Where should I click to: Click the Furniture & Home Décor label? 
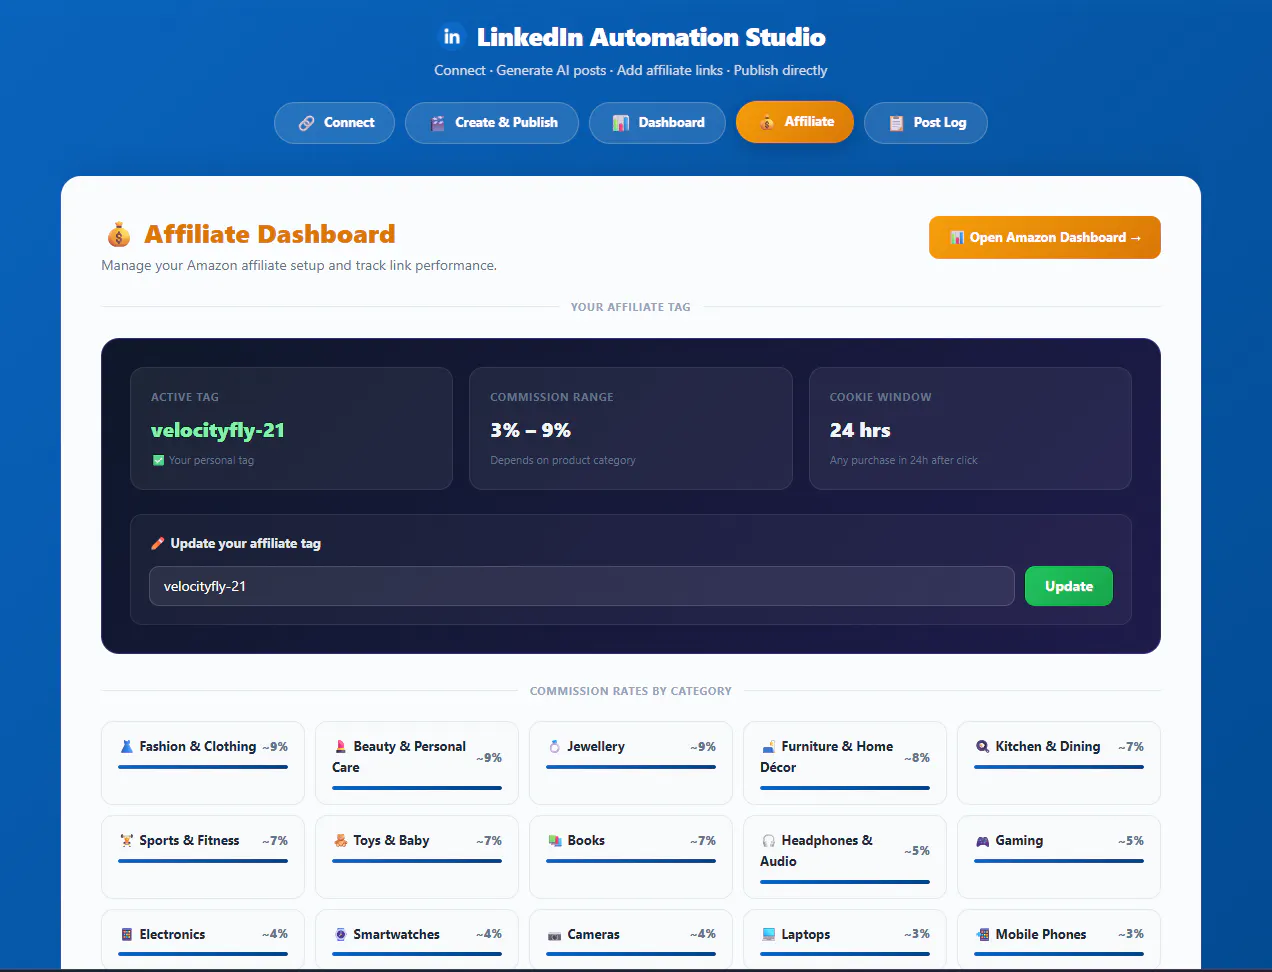[827, 757]
